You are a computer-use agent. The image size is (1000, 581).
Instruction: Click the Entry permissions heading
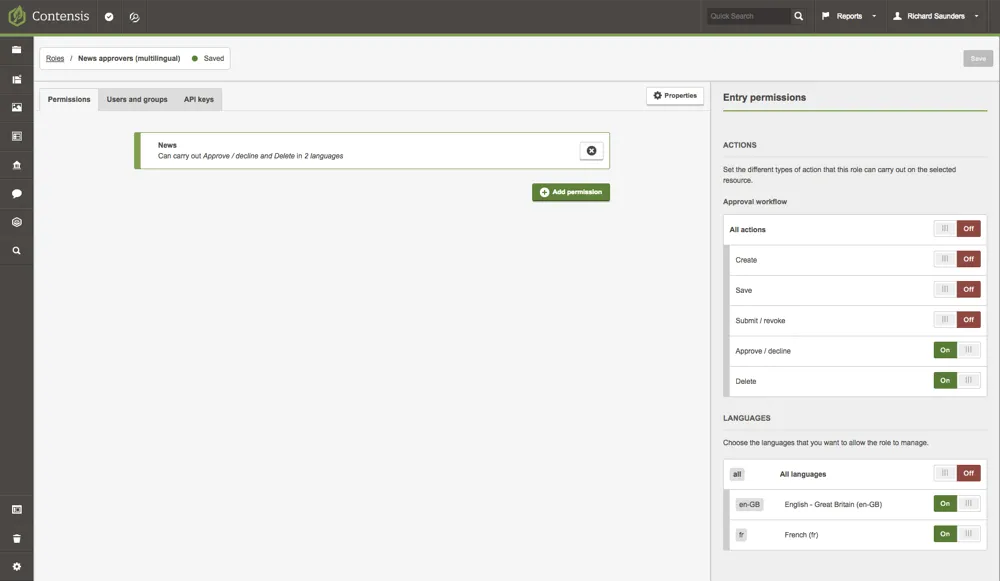(764, 98)
